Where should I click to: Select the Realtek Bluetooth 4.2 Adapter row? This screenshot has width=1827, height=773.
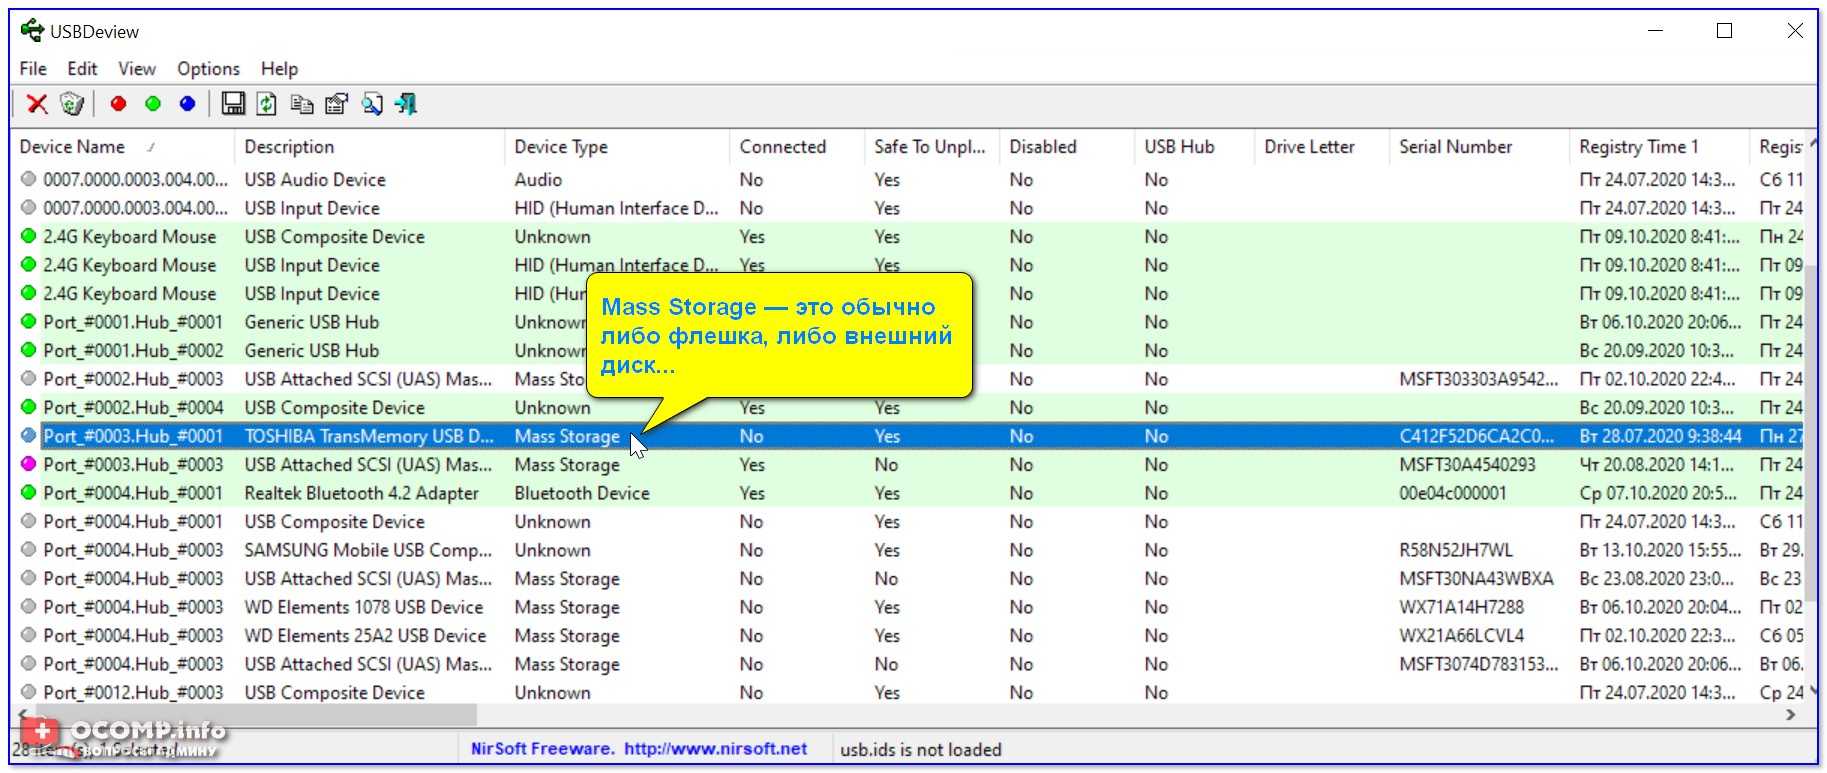click(361, 493)
